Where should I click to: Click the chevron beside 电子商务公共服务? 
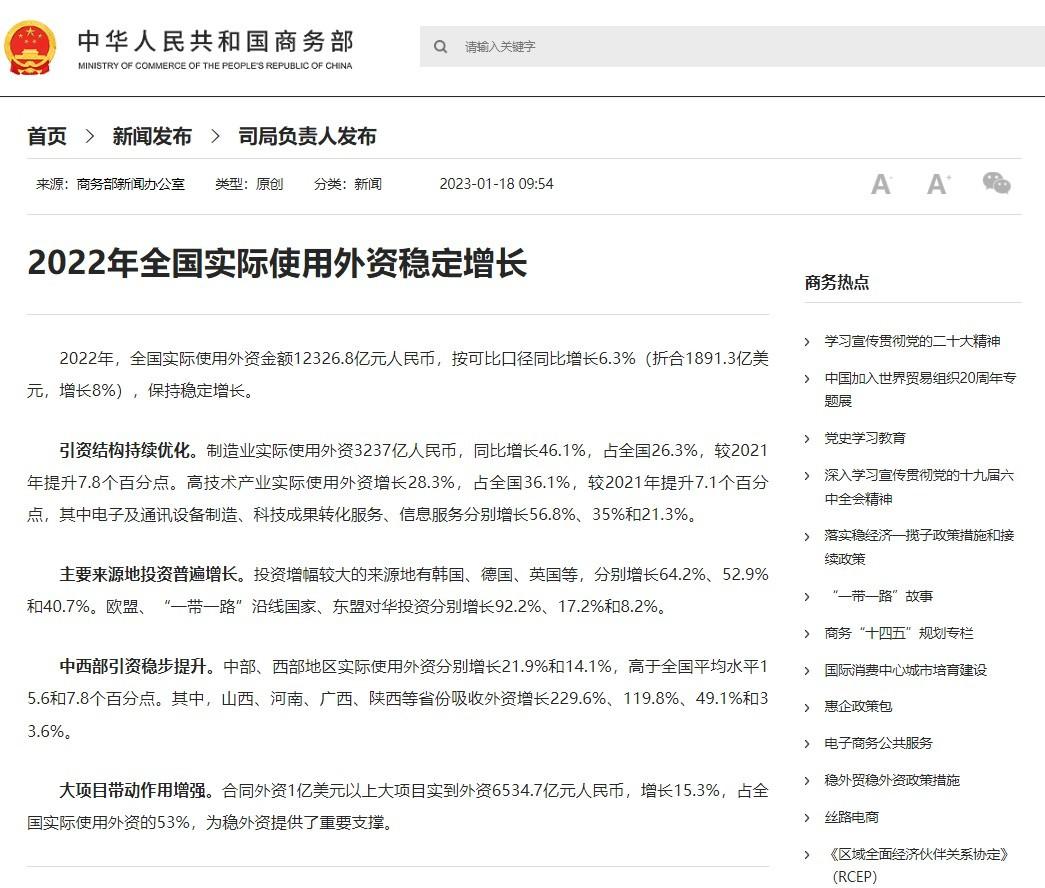pos(807,744)
